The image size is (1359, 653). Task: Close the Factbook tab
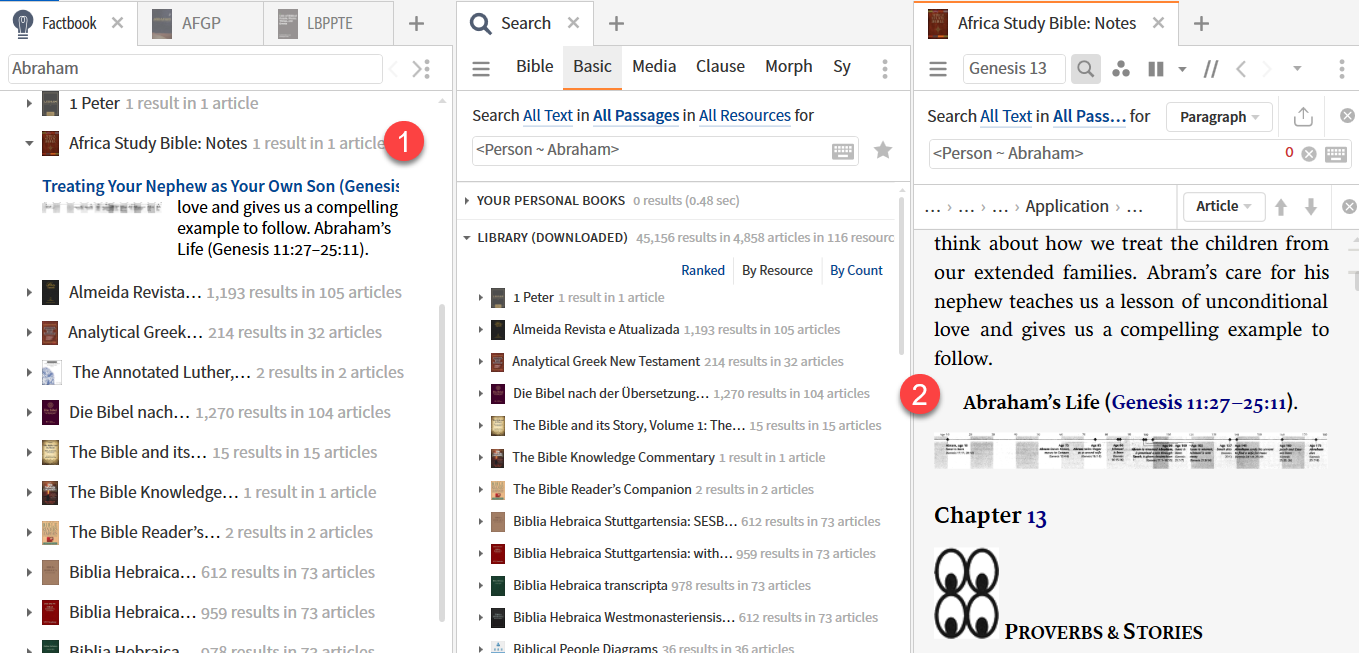[117, 24]
